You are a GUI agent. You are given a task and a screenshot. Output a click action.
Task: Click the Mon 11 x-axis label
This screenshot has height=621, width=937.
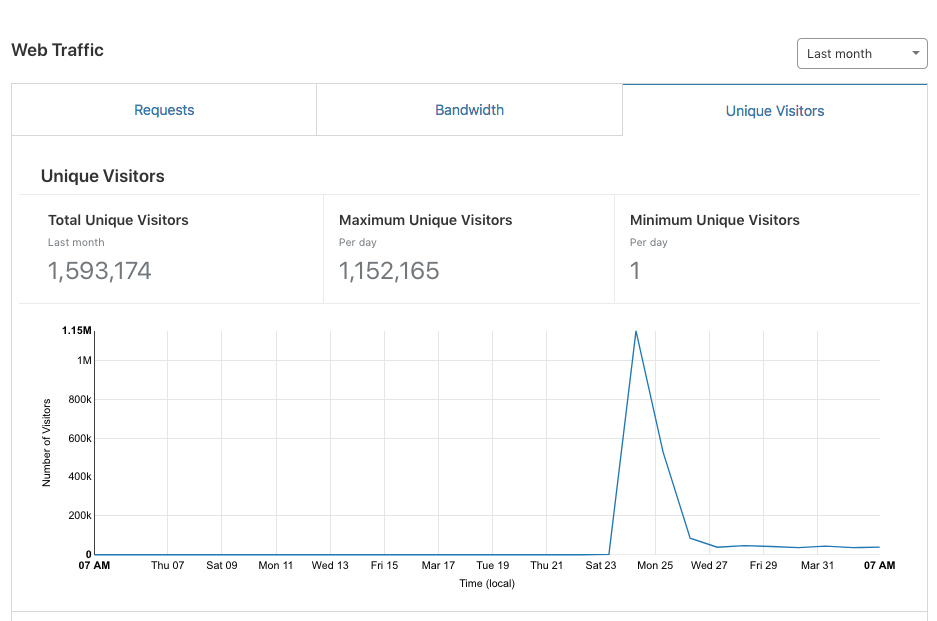tap(275, 565)
